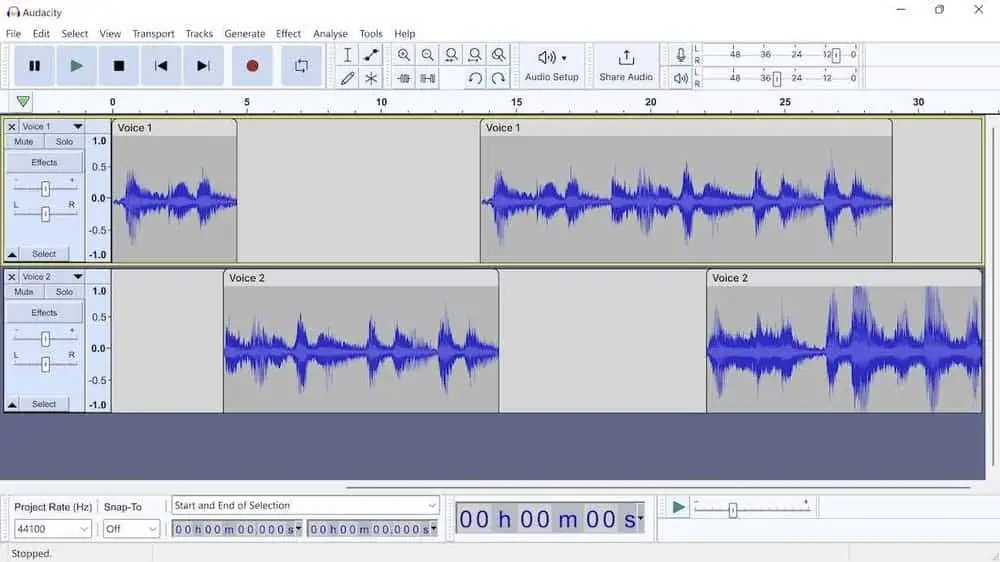Screen dimensions: 1000x562
Task: Adjust the playback speed slider
Action: click(733, 510)
